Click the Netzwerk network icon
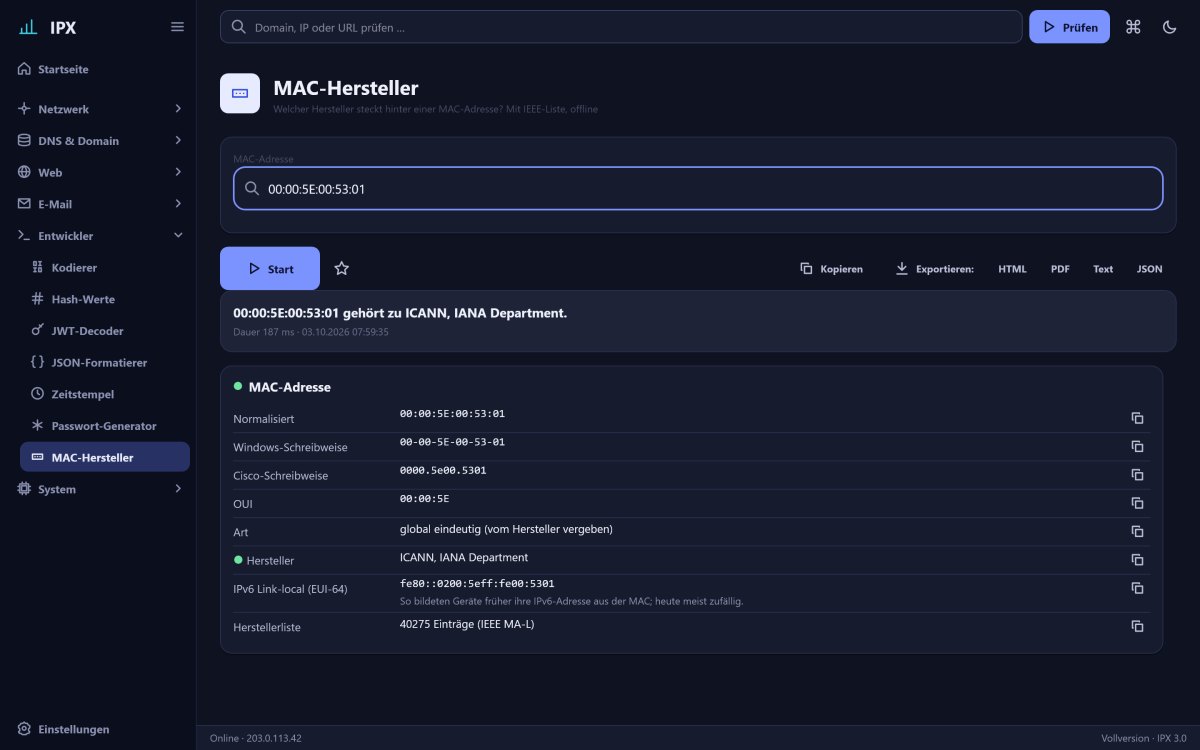 24,108
